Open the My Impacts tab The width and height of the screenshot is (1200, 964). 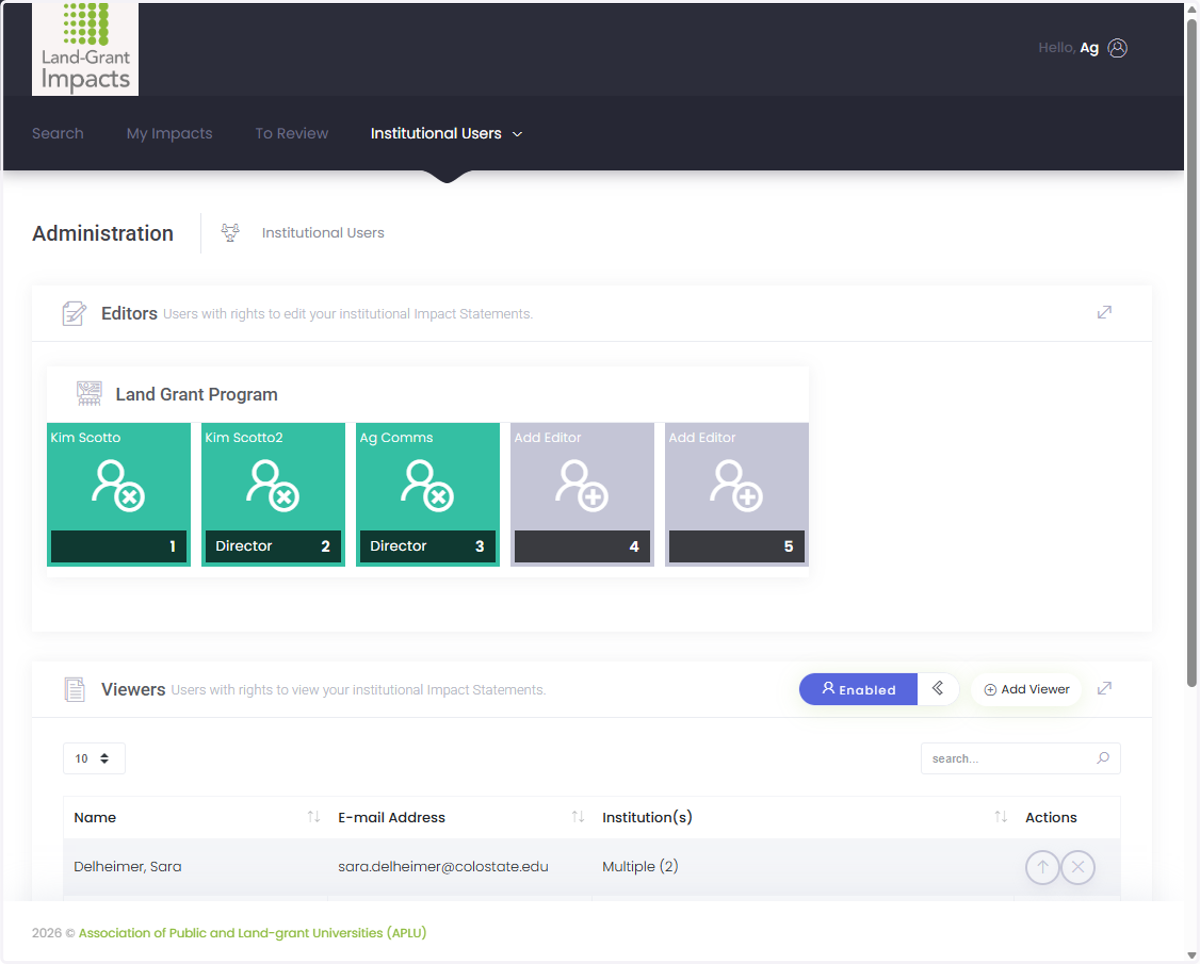(169, 133)
